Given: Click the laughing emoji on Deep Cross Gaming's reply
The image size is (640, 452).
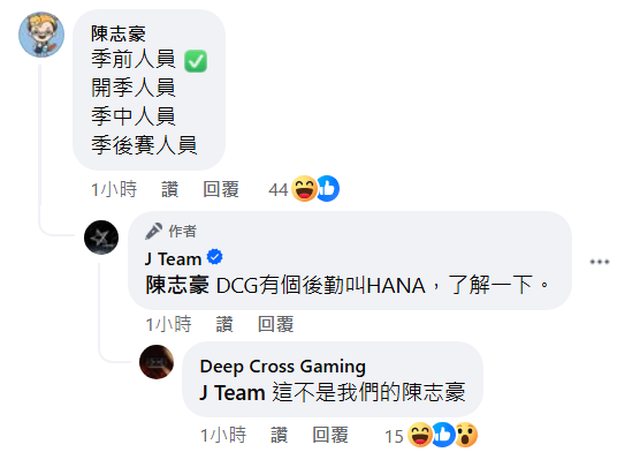Looking at the screenshot, I should coord(420,435).
